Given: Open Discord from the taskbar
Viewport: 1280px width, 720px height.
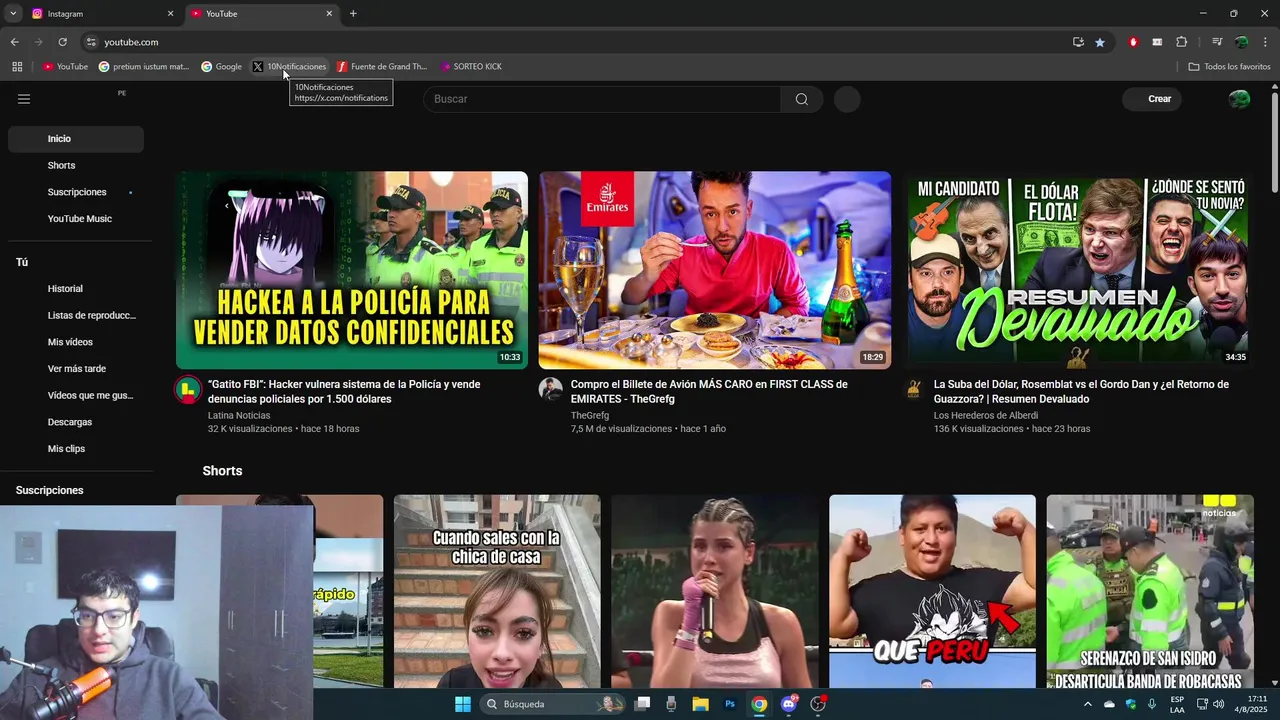Looking at the screenshot, I should [x=789, y=704].
